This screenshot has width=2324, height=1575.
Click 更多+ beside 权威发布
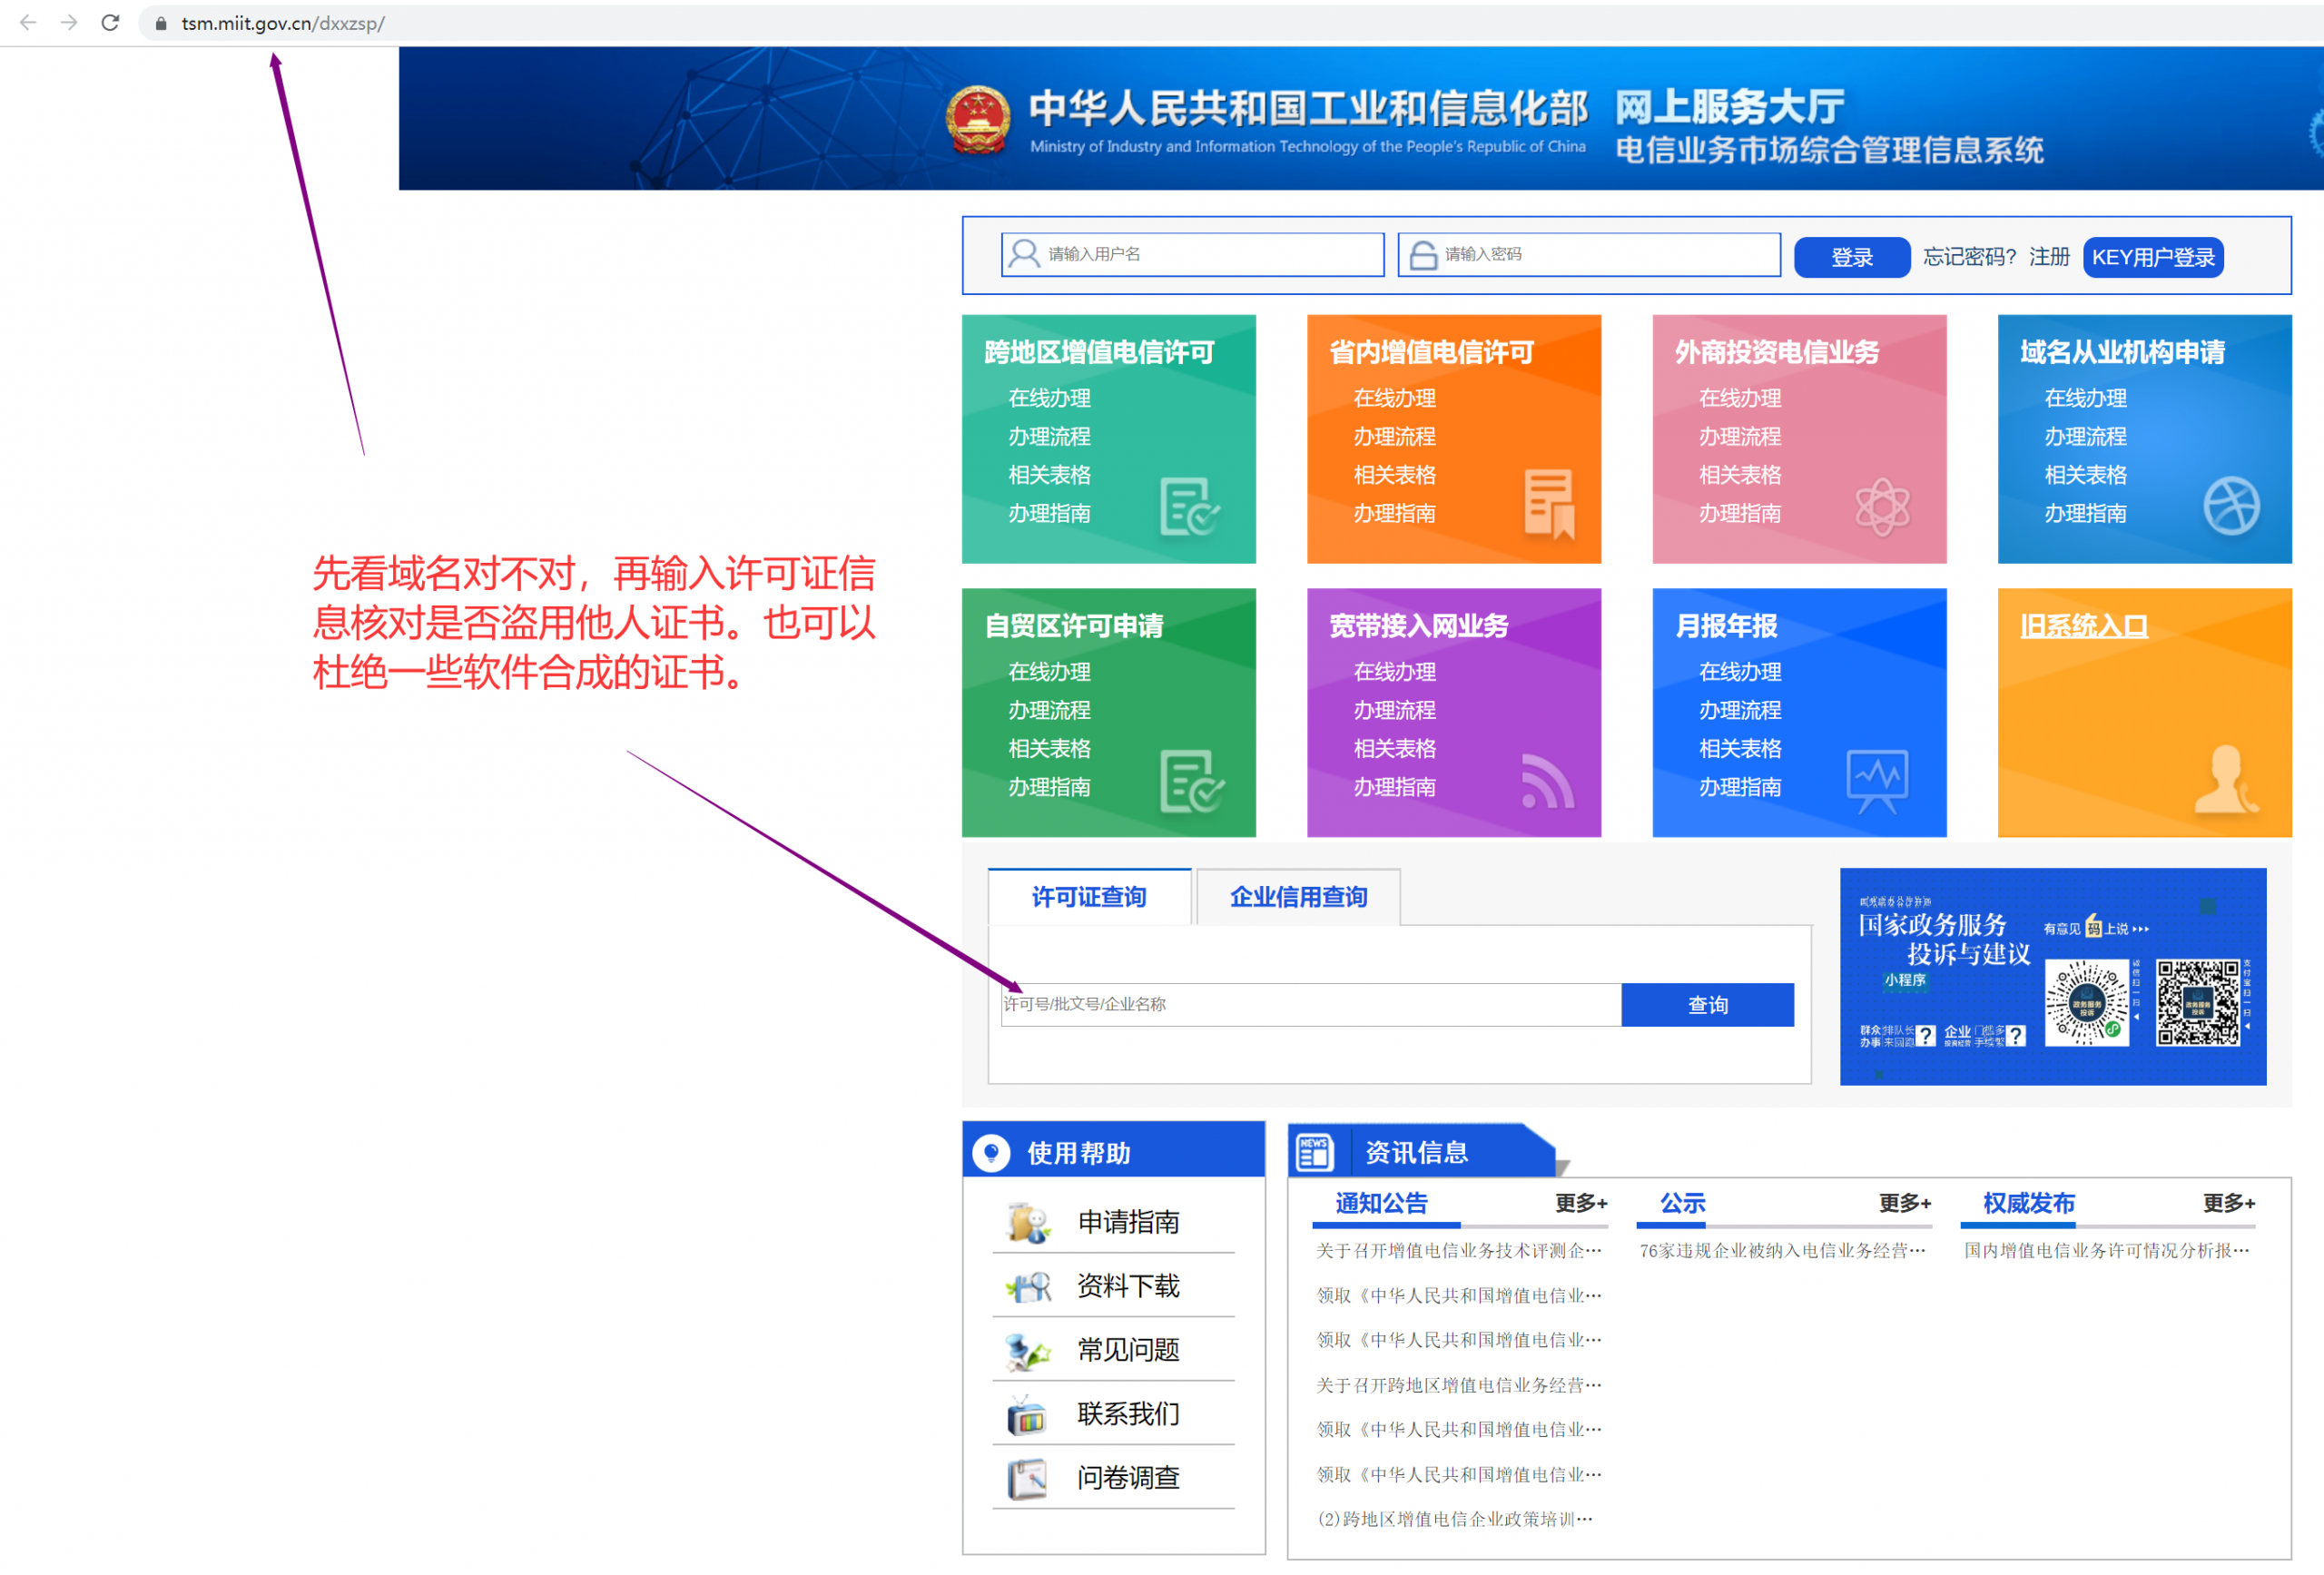(x=2228, y=1202)
